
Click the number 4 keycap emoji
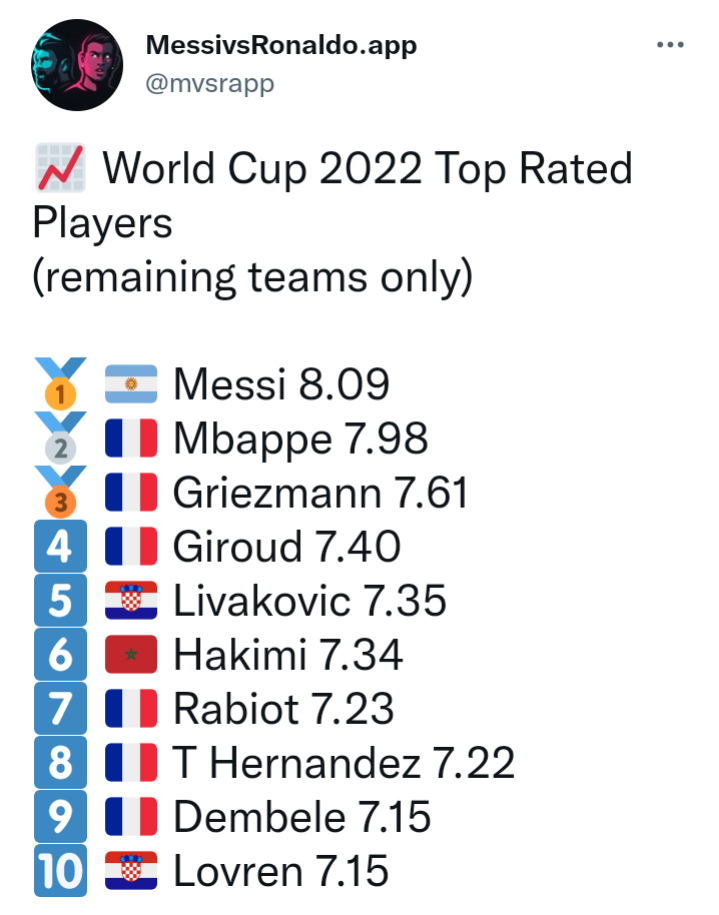(60, 546)
